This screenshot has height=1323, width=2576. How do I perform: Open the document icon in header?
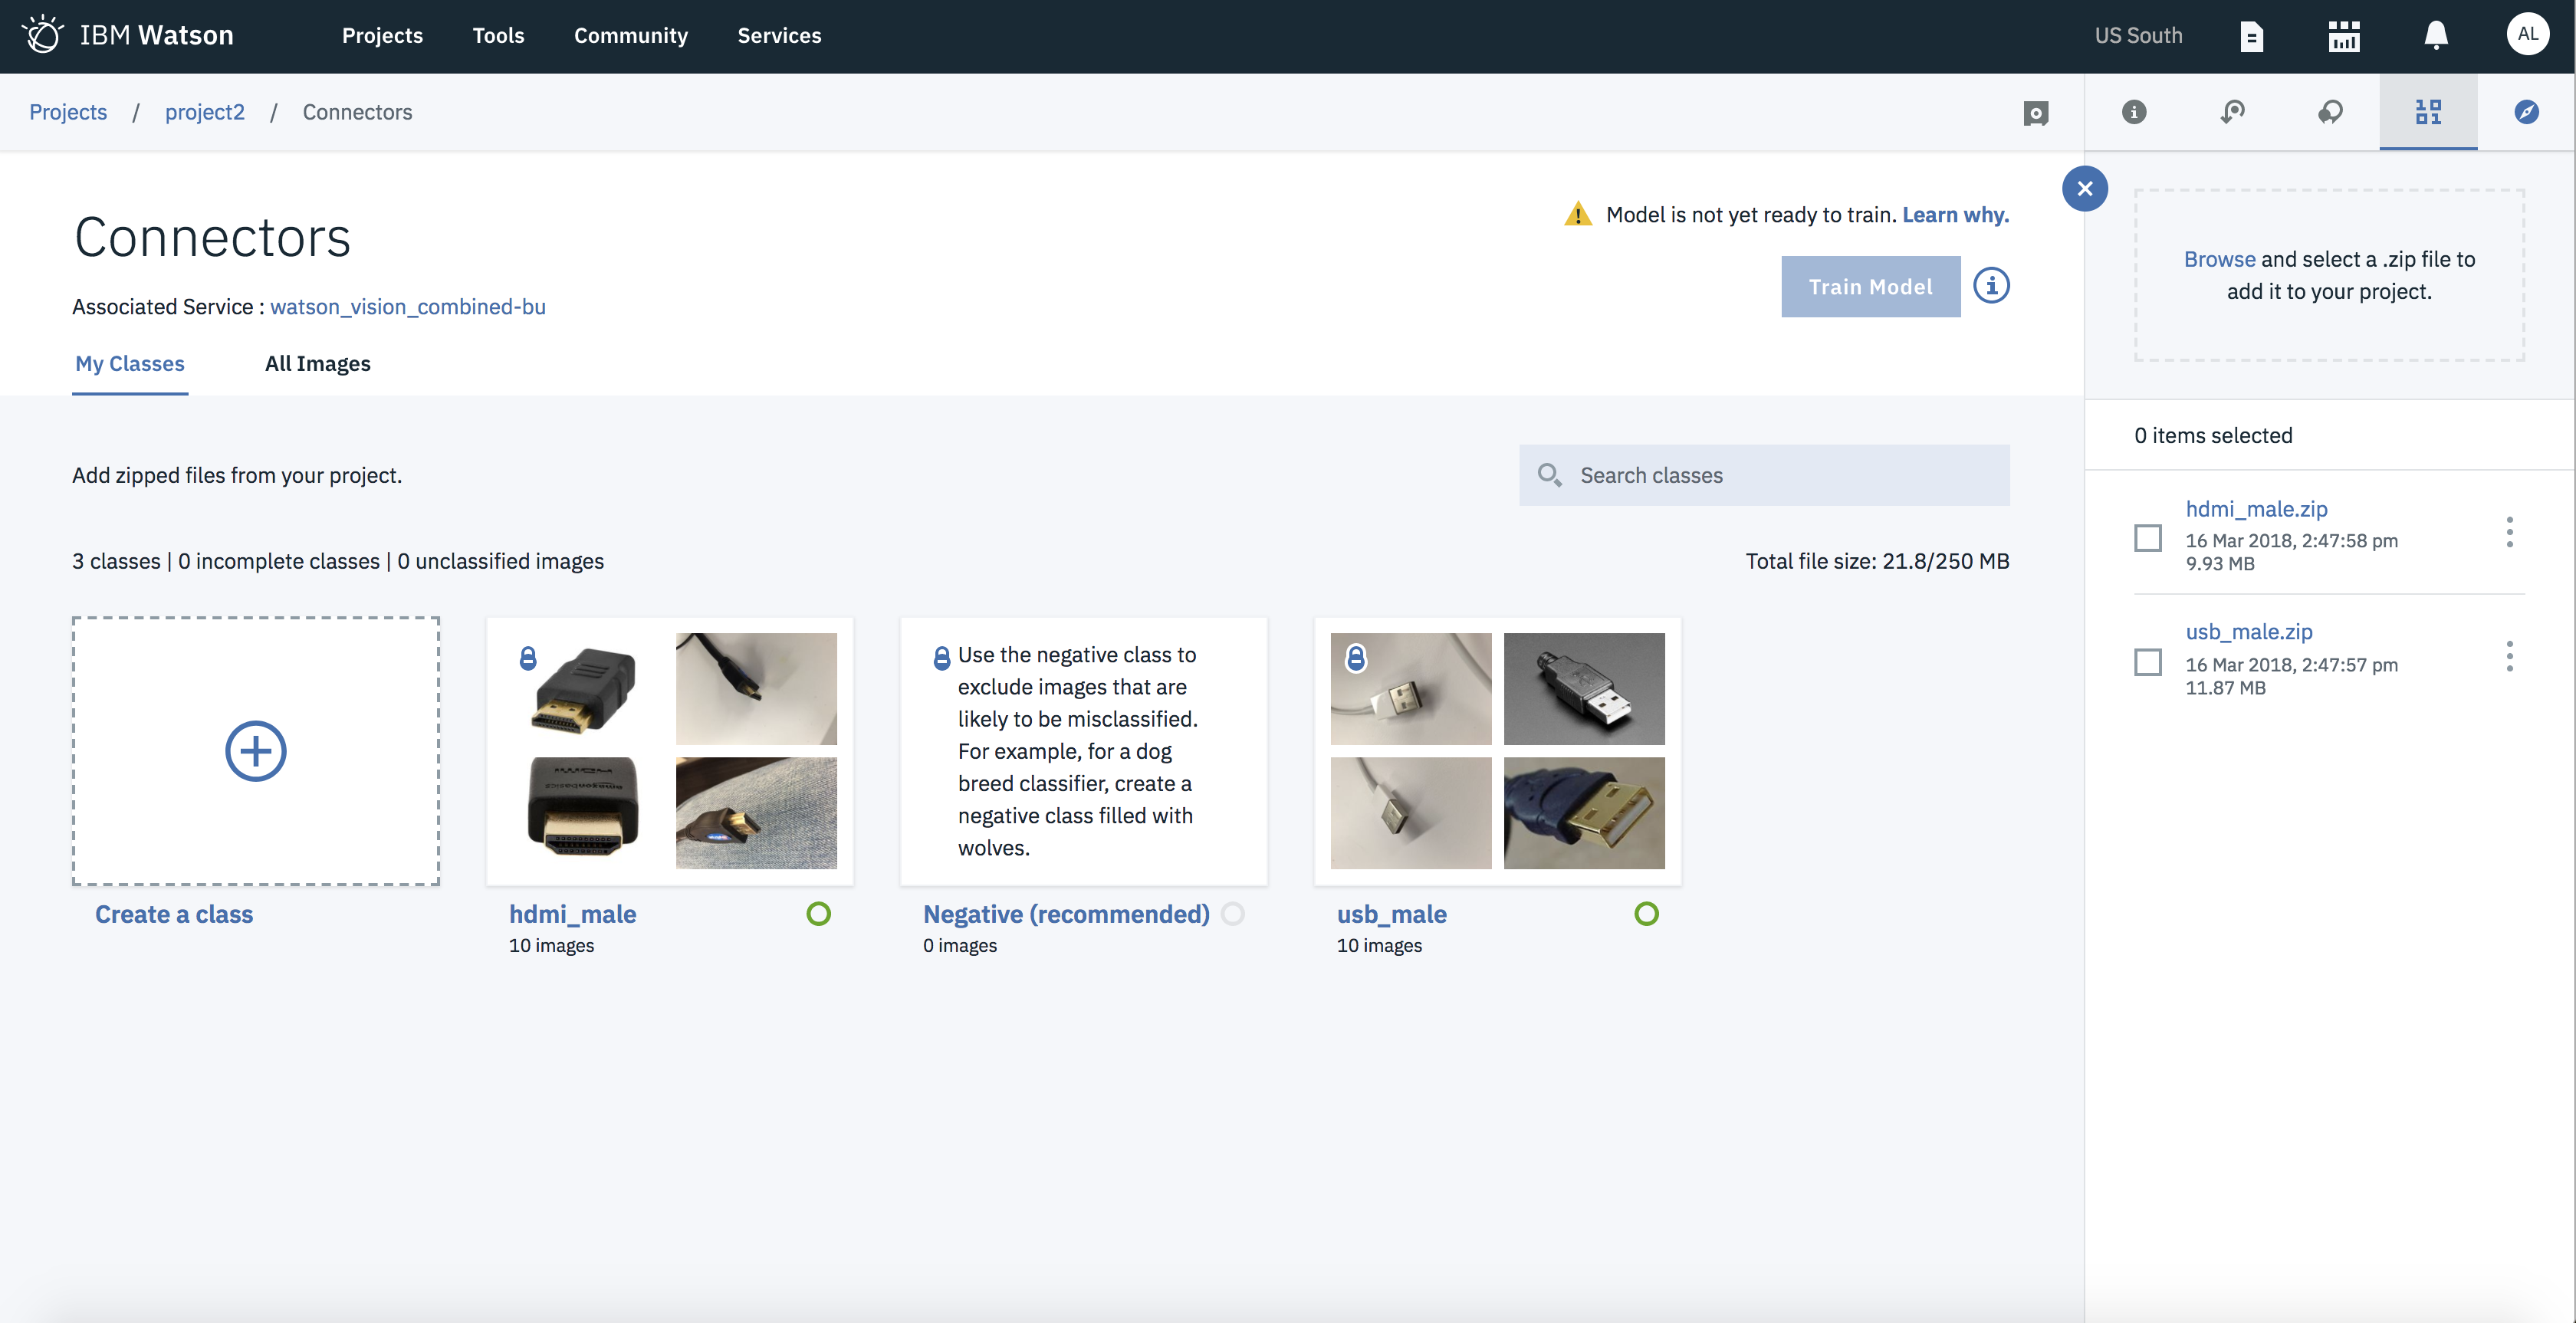pos(2251,37)
